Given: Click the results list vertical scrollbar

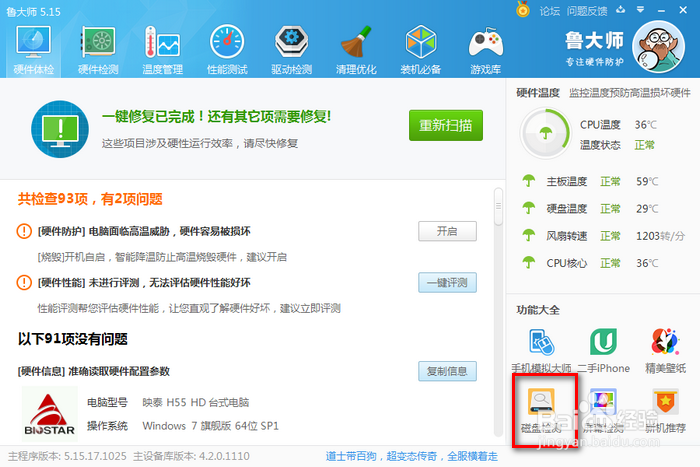Looking at the screenshot, I should pyautogui.click(x=498, y=207).
